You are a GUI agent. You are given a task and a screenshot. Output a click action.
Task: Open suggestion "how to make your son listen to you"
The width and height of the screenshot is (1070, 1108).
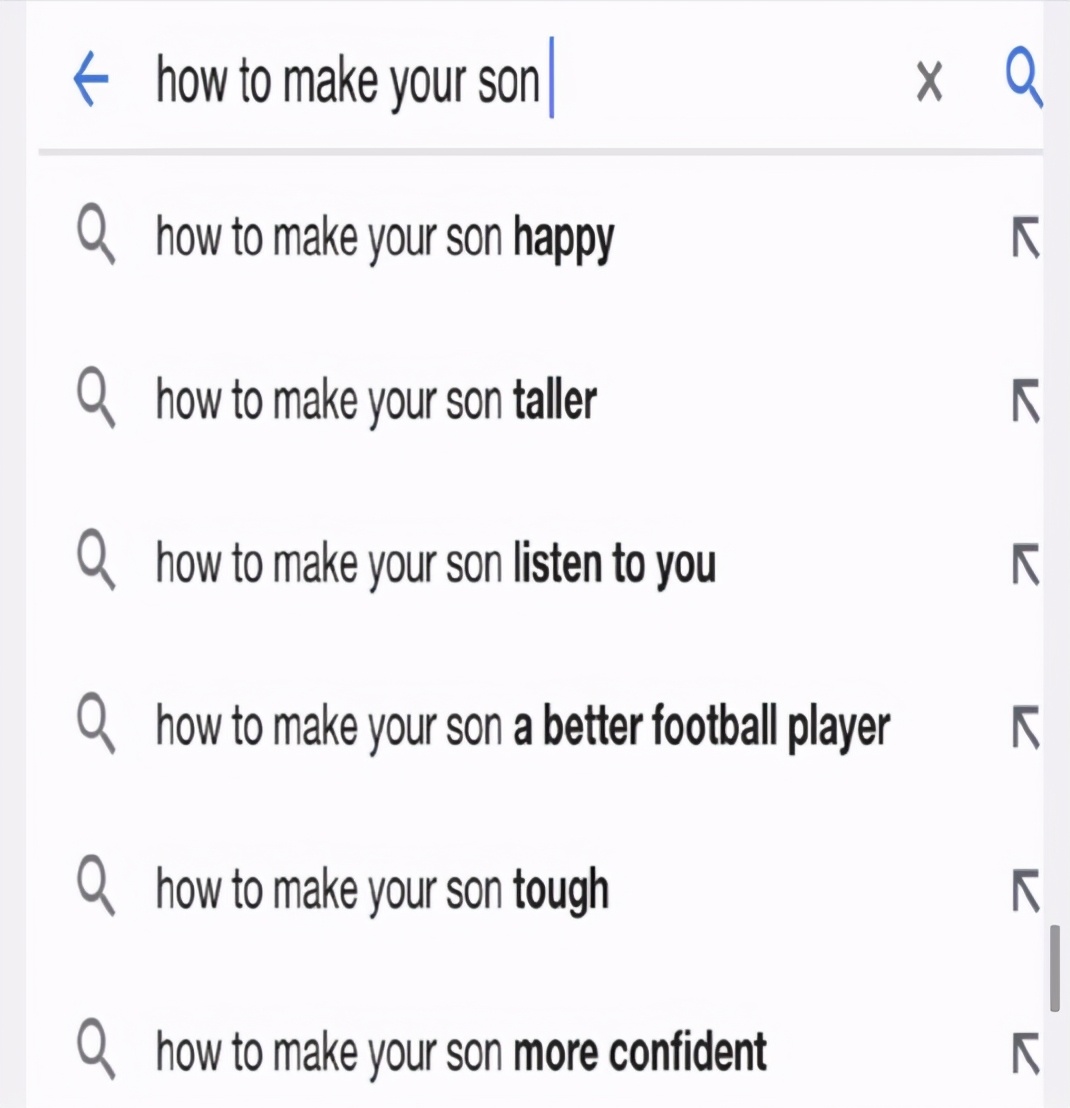(x=436, y=564)
